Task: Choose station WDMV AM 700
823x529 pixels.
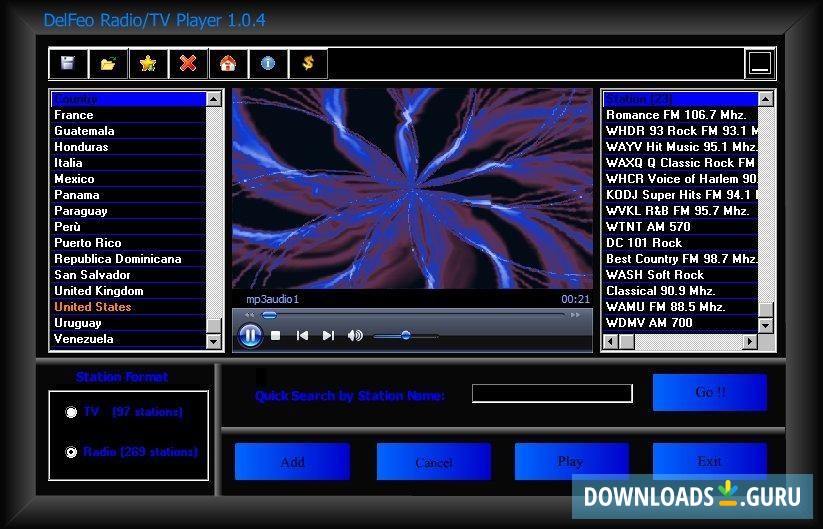Action: click(x=680, y=323)
